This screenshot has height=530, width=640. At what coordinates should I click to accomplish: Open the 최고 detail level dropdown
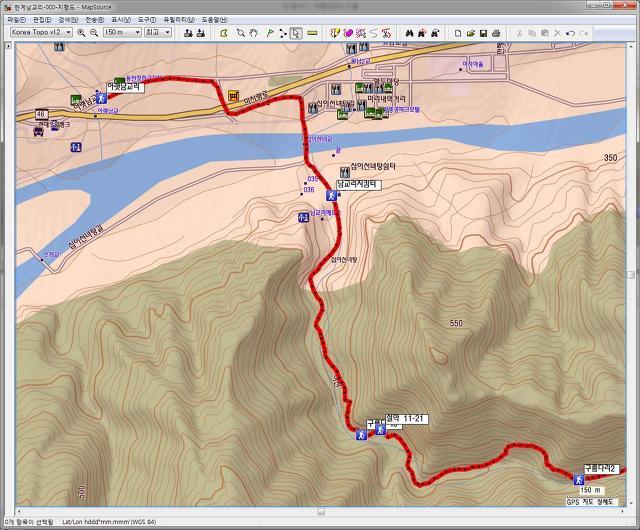[x=158, y=32]
